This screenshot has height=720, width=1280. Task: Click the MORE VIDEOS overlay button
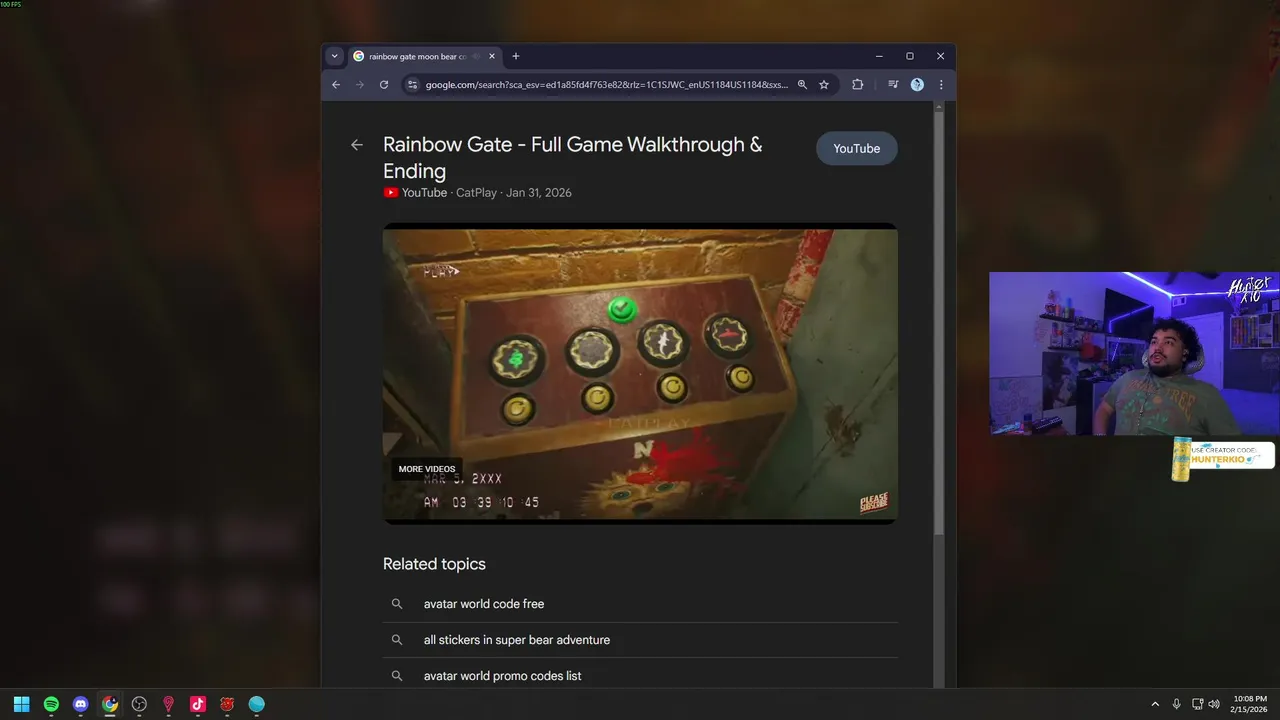427,469
